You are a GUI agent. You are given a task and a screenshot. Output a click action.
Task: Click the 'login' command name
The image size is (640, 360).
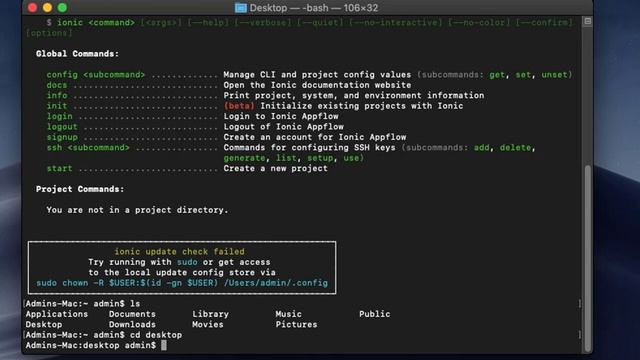(60, 116)
